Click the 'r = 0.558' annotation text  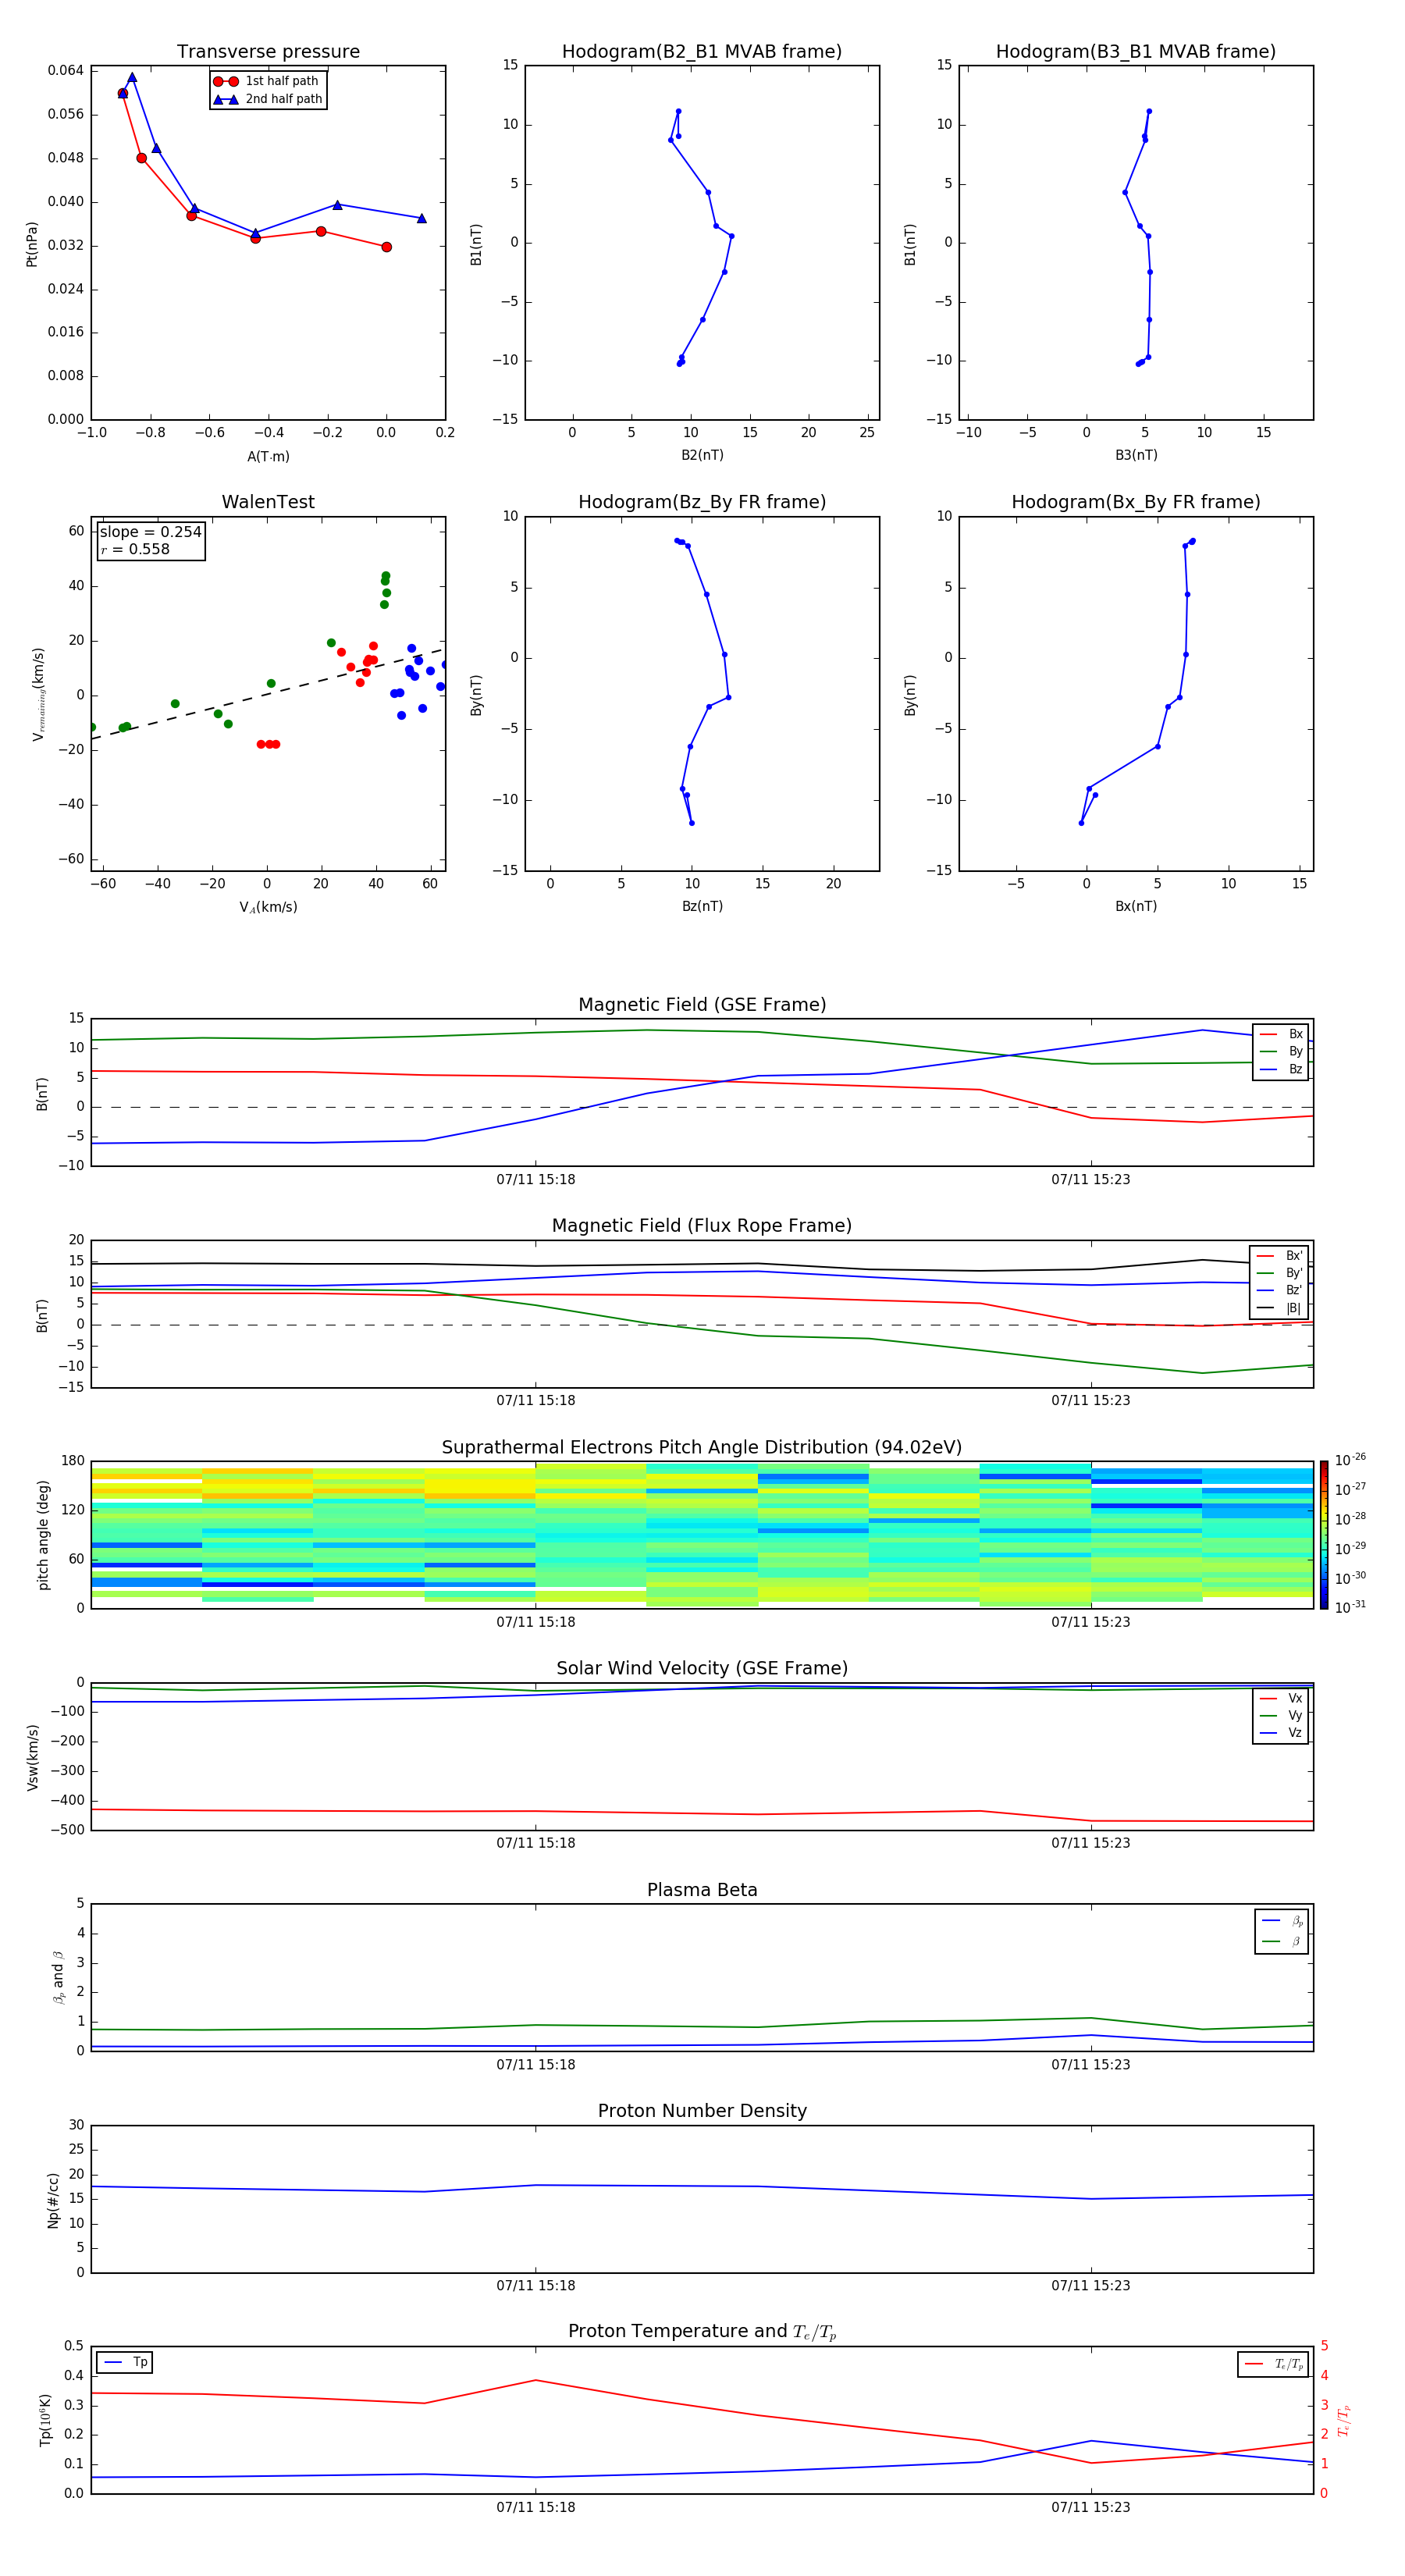135,549
